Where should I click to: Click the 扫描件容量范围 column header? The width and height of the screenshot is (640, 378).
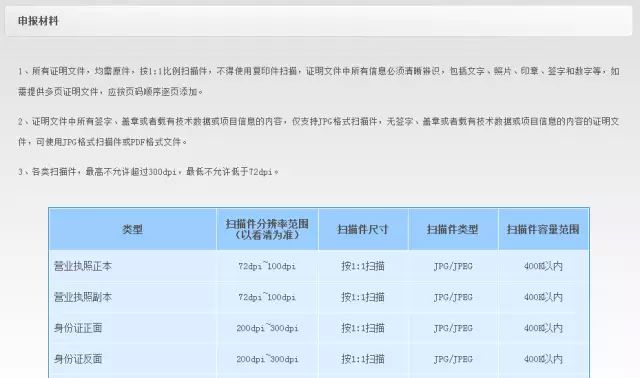point(543,229)
